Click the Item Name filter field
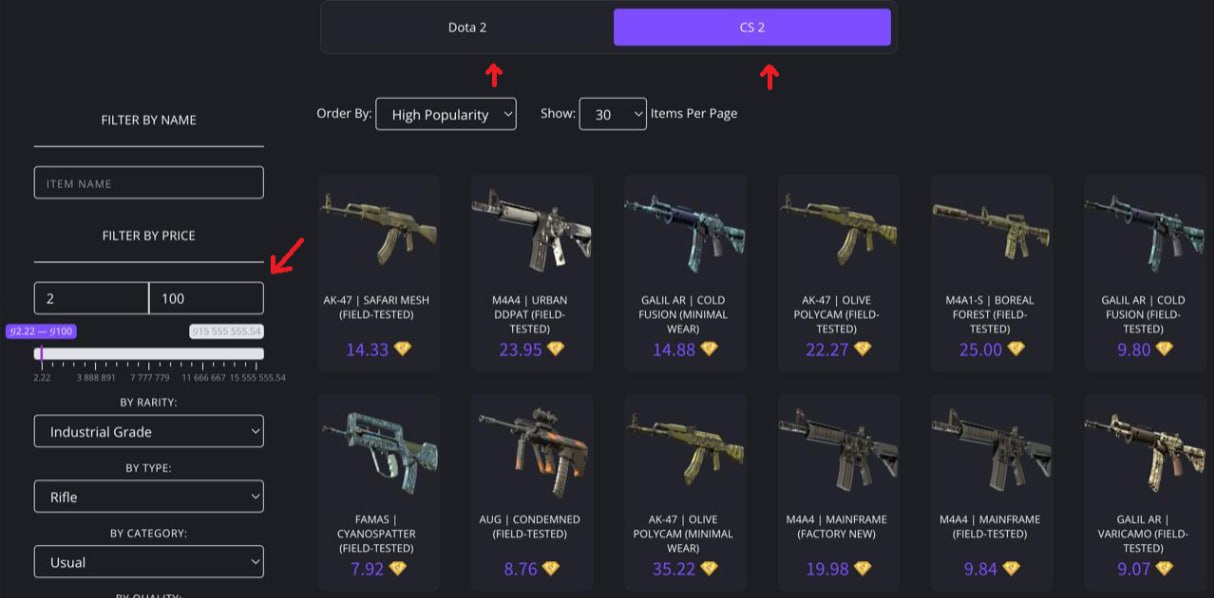The width and height of the screenshot is (1214, 598). coord(149,183)
